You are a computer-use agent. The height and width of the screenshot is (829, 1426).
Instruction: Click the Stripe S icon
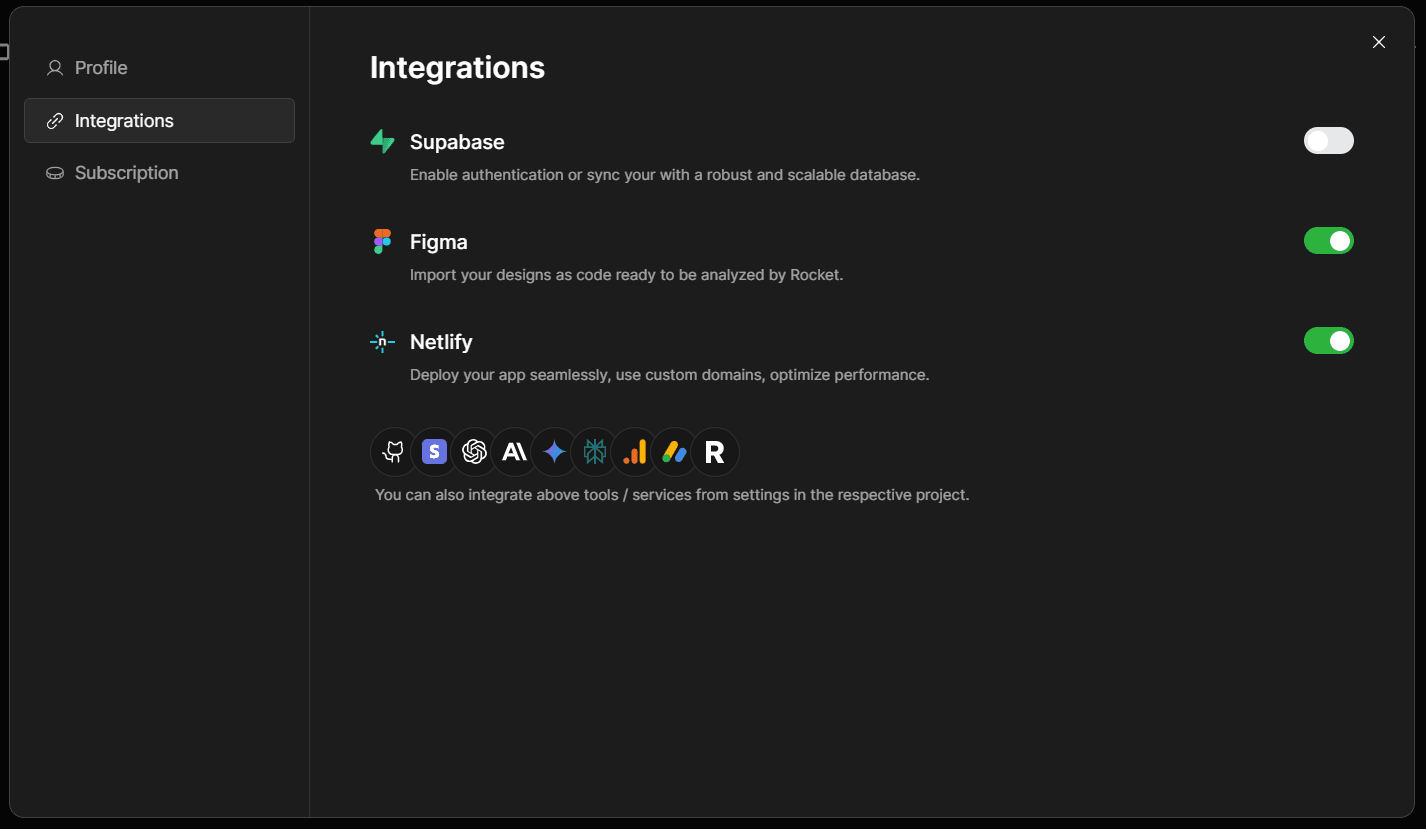tap(434, 452)
